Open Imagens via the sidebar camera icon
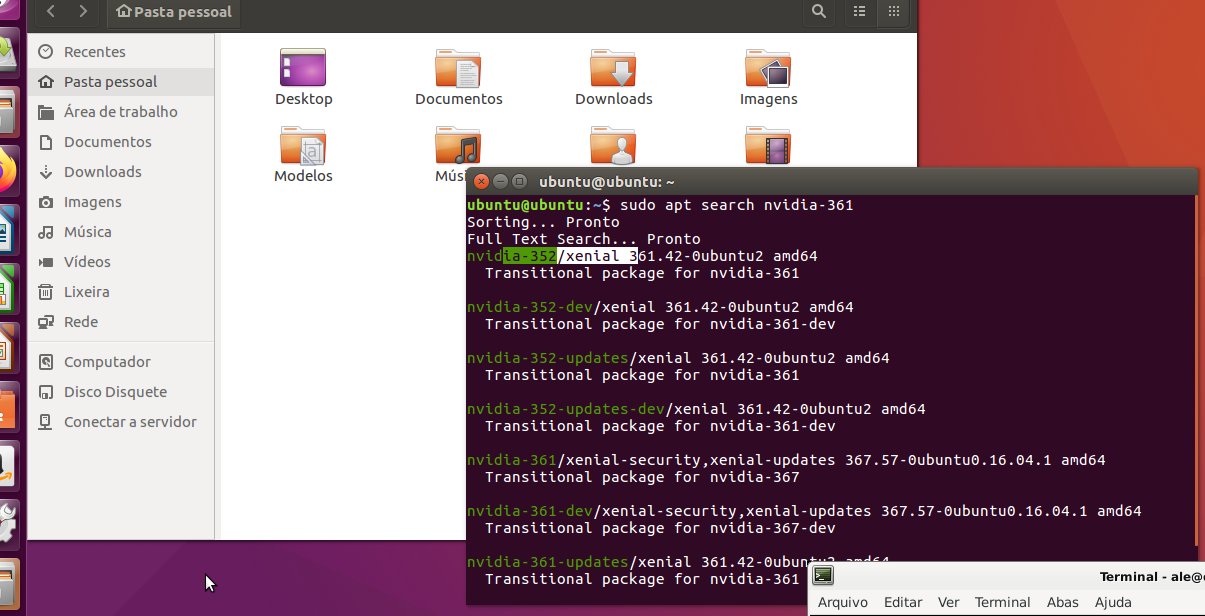This screenshot has width=1205, height=616. (46, 202)
